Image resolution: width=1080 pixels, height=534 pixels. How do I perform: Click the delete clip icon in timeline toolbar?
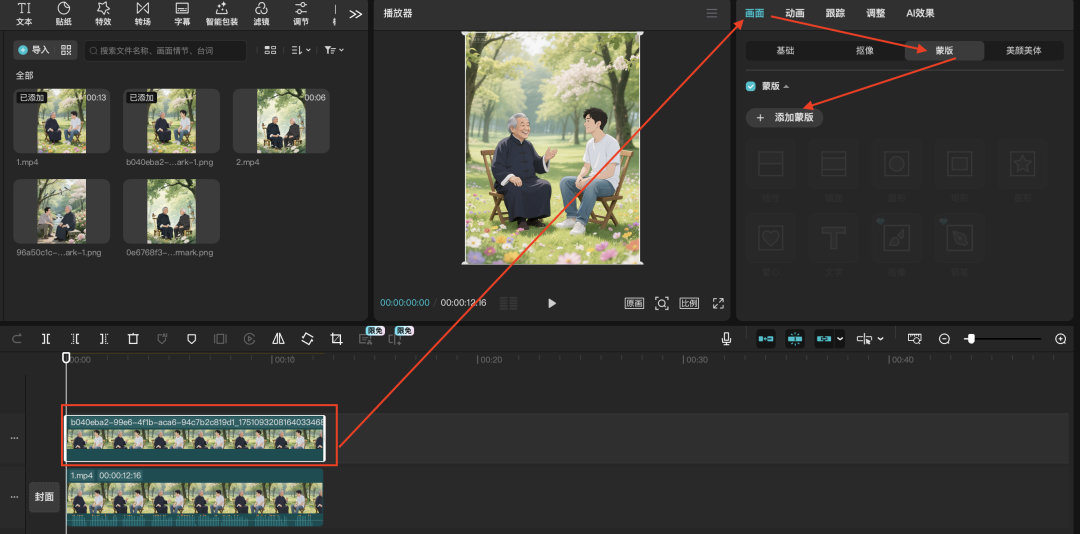point(133,339)
